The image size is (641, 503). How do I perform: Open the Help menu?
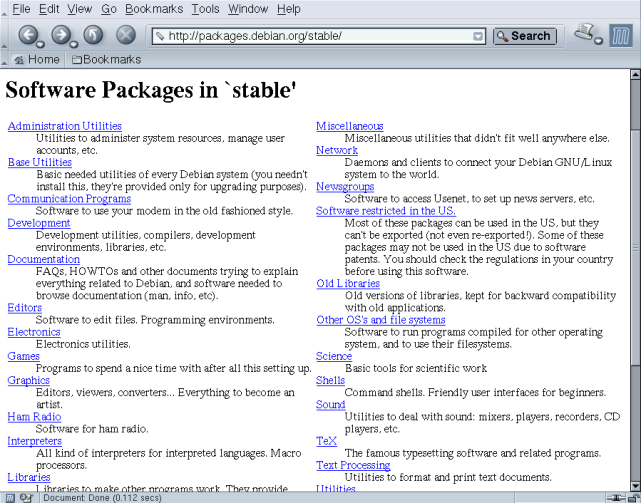point(289,9)
